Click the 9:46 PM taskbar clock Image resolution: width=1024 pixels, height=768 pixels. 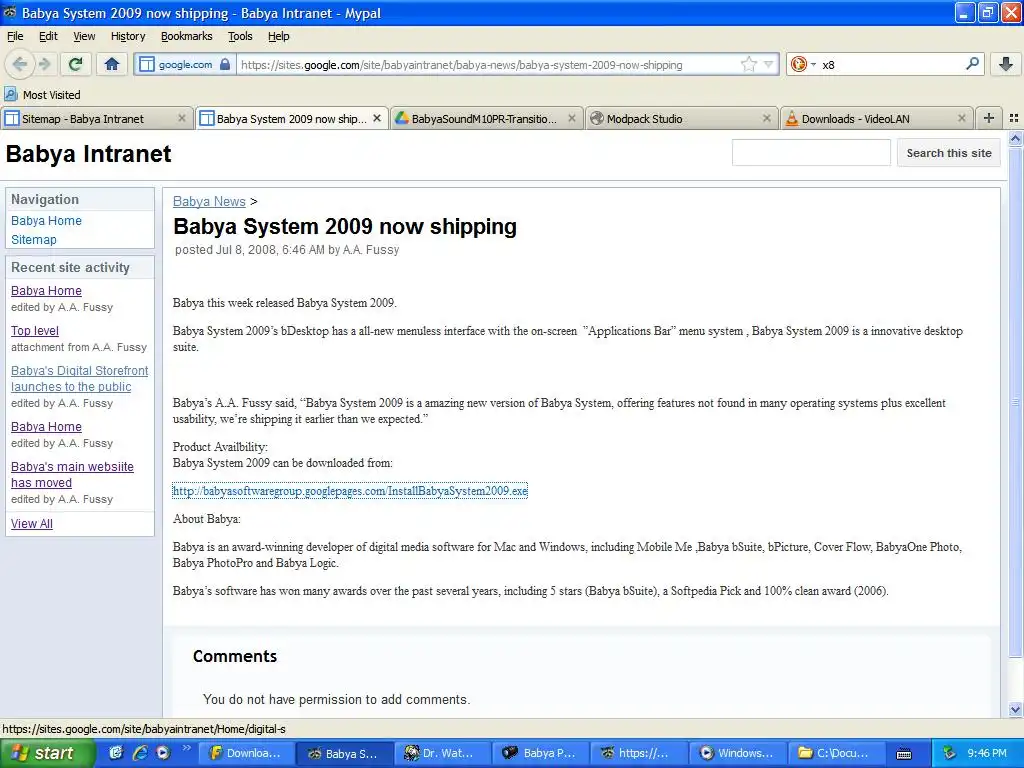987,754
